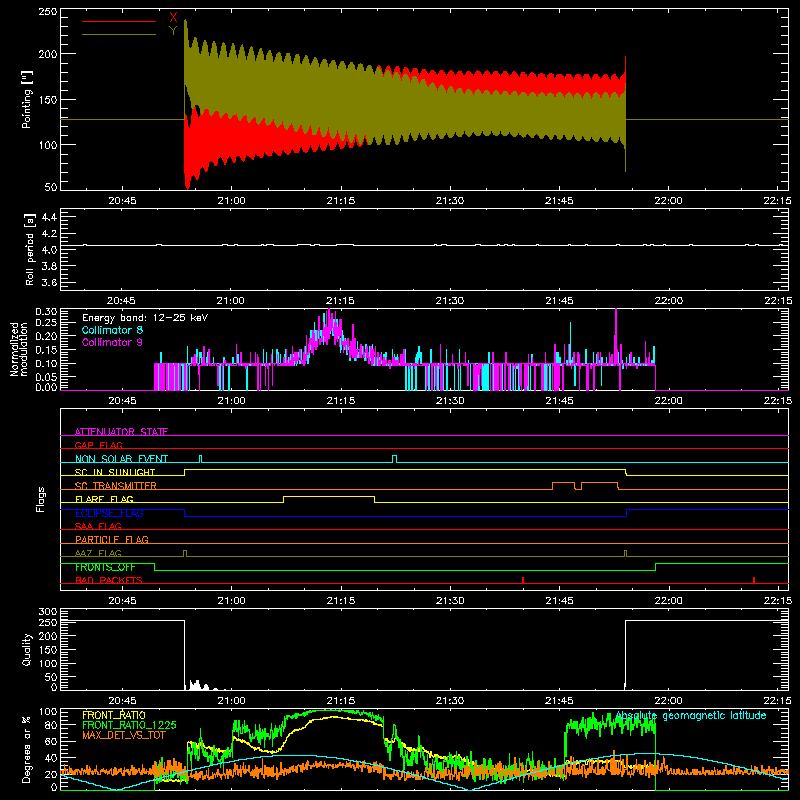800x800 pixels.
Task: Select the olive Y legend line sample
Action: (x=119, y=34)
